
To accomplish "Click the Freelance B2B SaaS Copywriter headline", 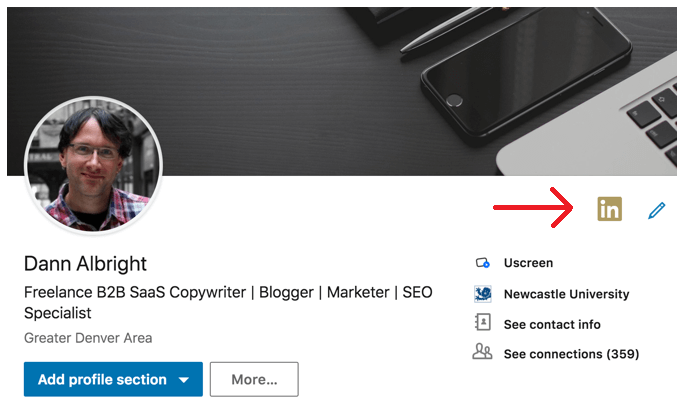I will click(x=228, y=303).
